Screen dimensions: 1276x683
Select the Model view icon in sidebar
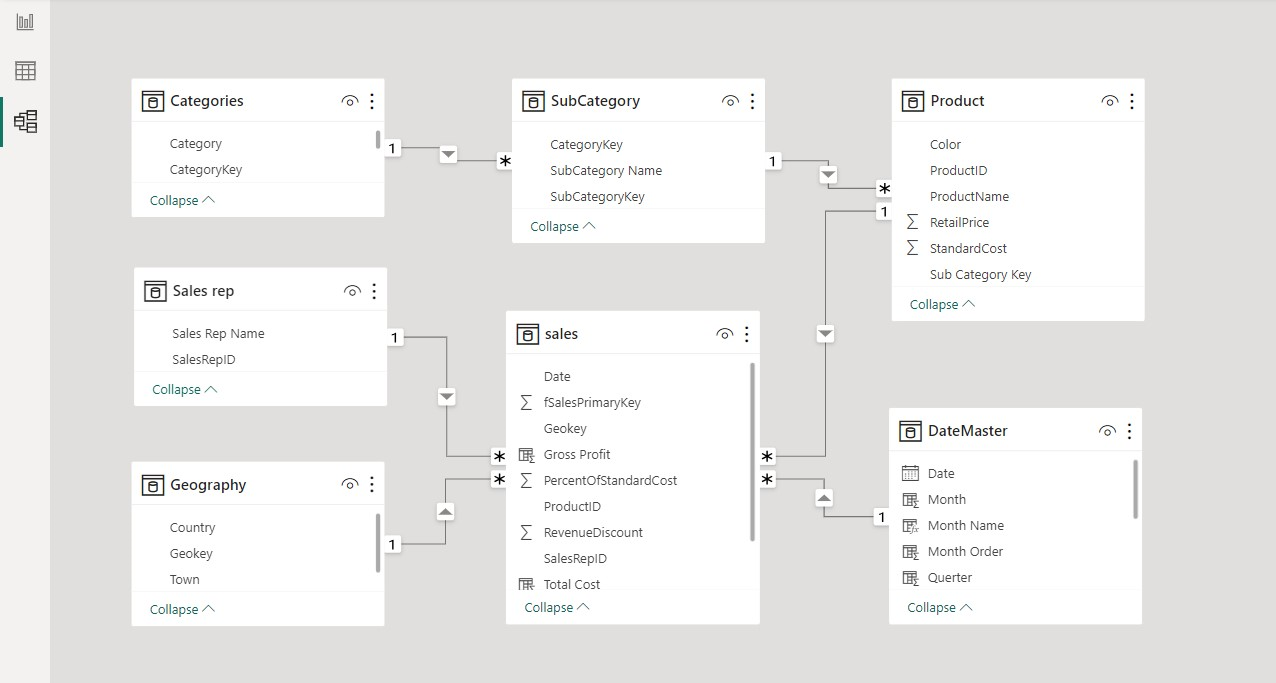click(x=25, y=122)
